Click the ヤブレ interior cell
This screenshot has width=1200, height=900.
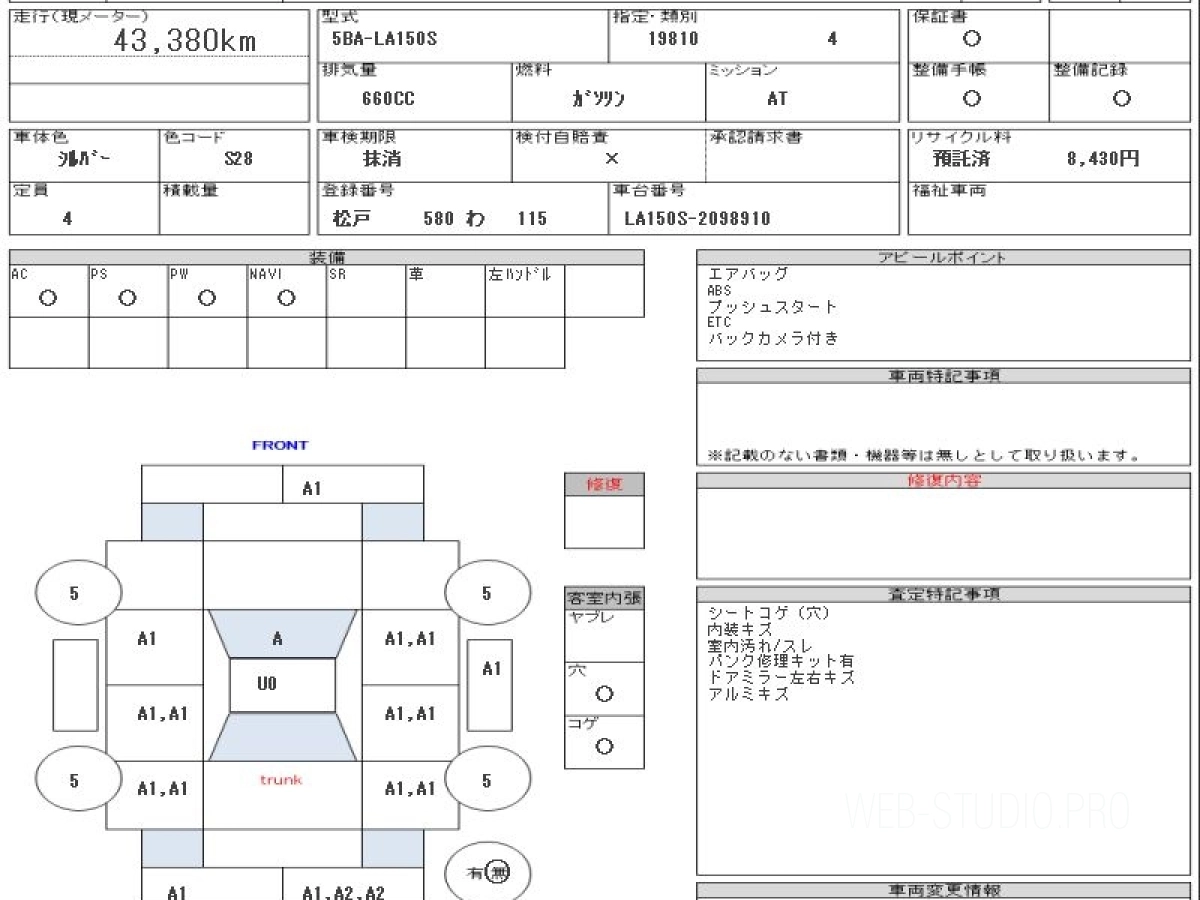(604, 636)
